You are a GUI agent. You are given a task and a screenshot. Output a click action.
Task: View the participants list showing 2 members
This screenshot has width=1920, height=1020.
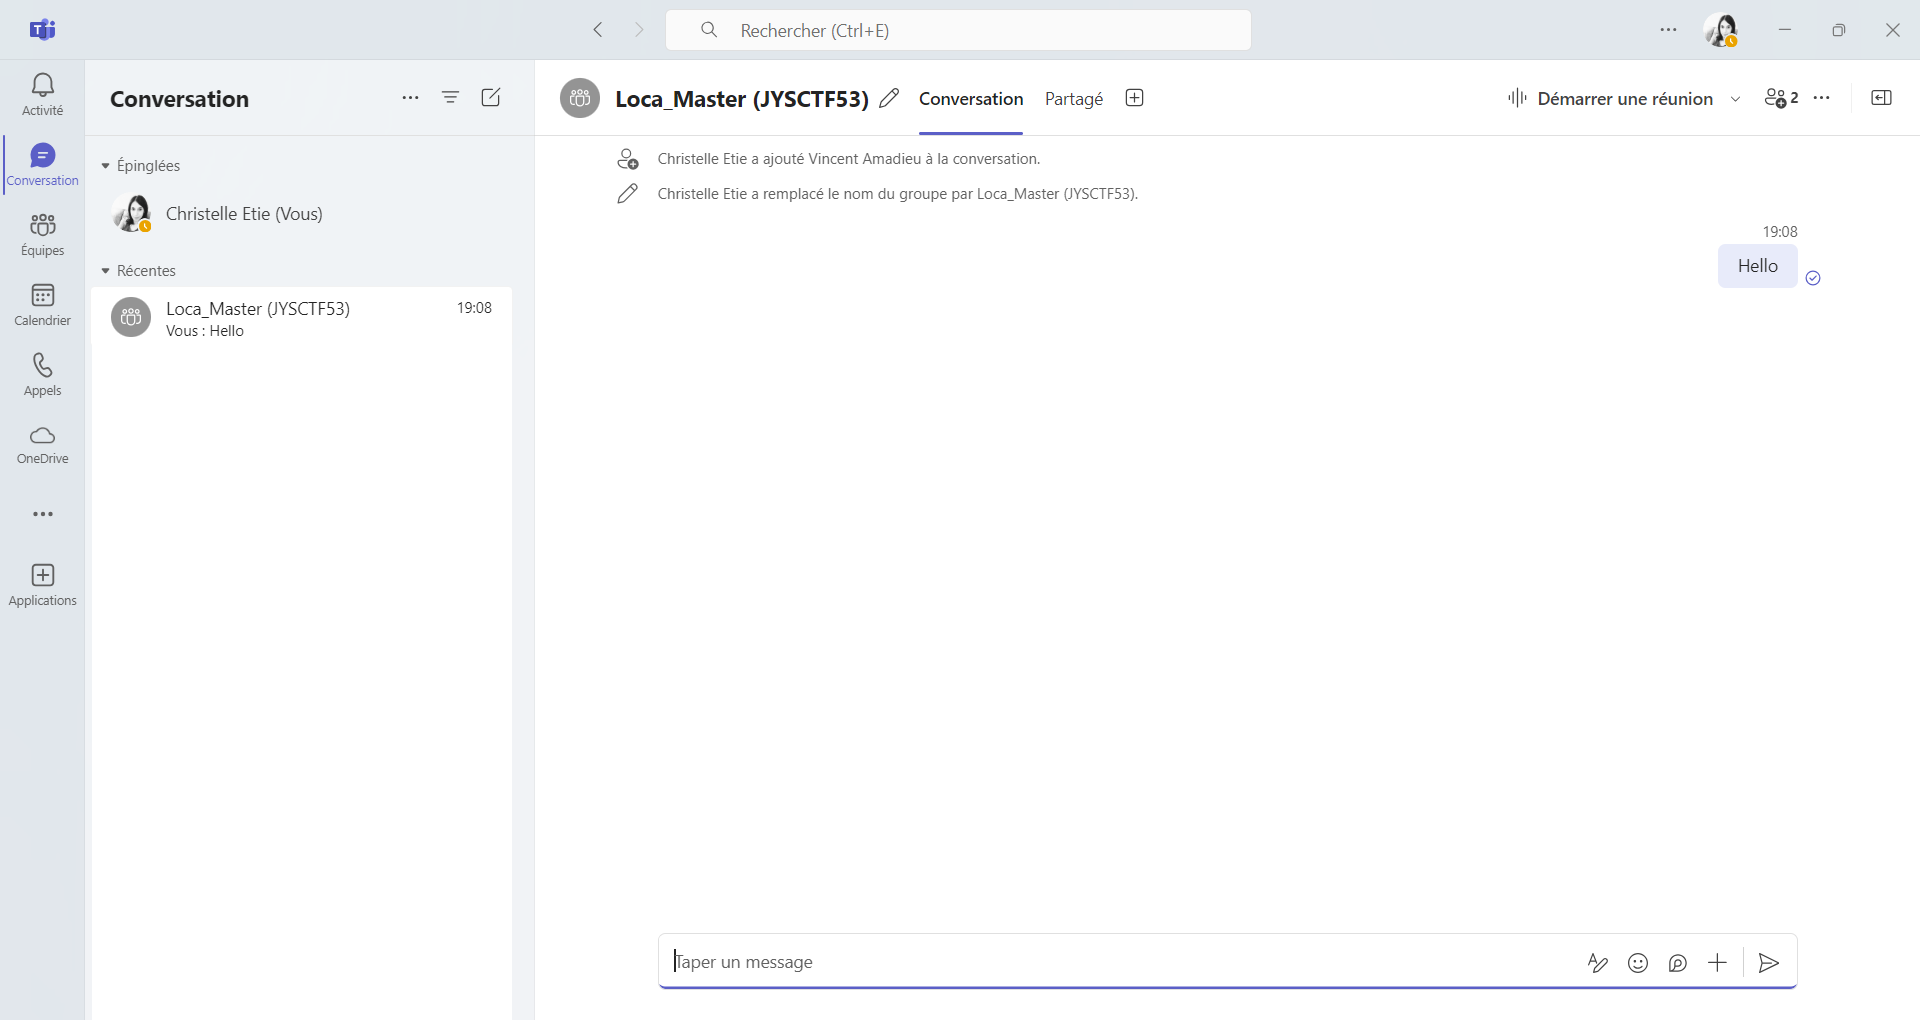[x=1781, y=98]
